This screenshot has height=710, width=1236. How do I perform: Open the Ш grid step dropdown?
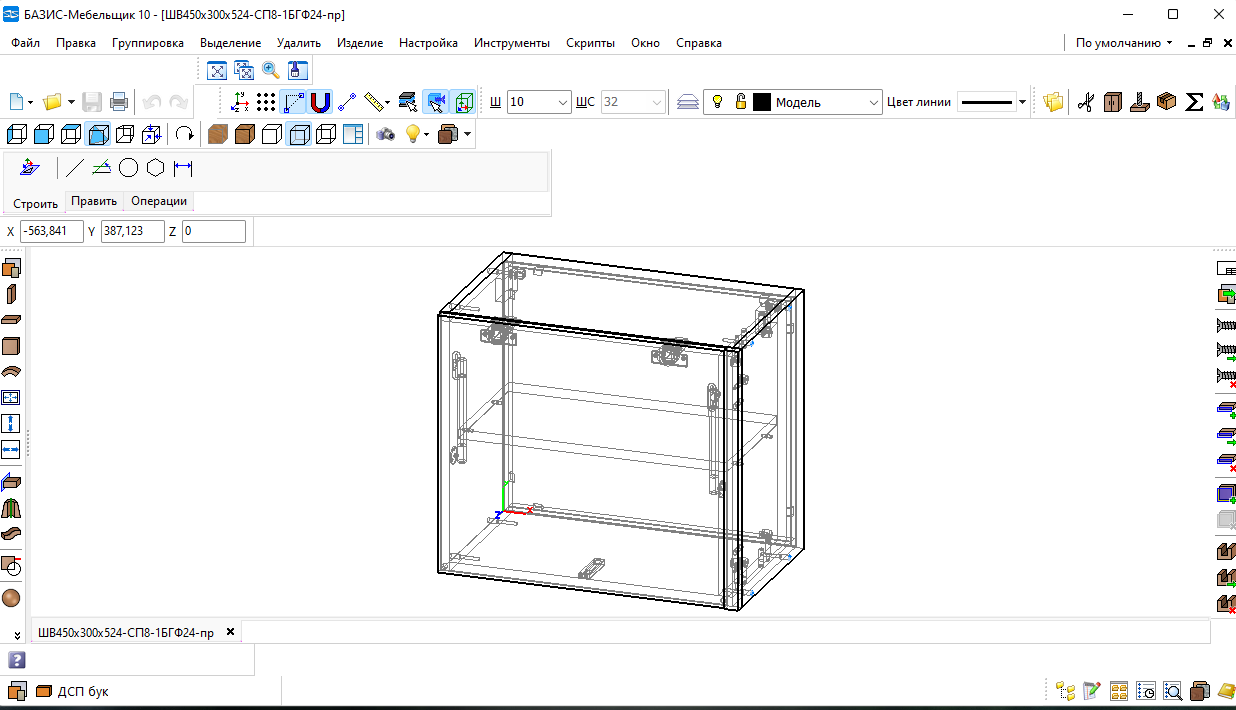[562, 102]
